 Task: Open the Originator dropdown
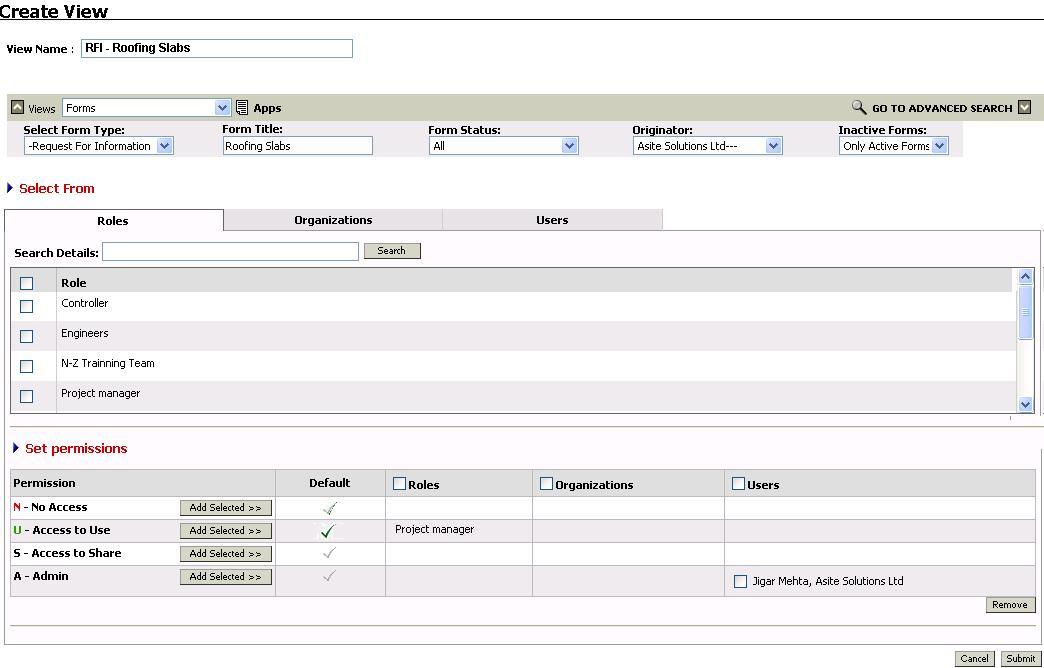coord(773,146)
